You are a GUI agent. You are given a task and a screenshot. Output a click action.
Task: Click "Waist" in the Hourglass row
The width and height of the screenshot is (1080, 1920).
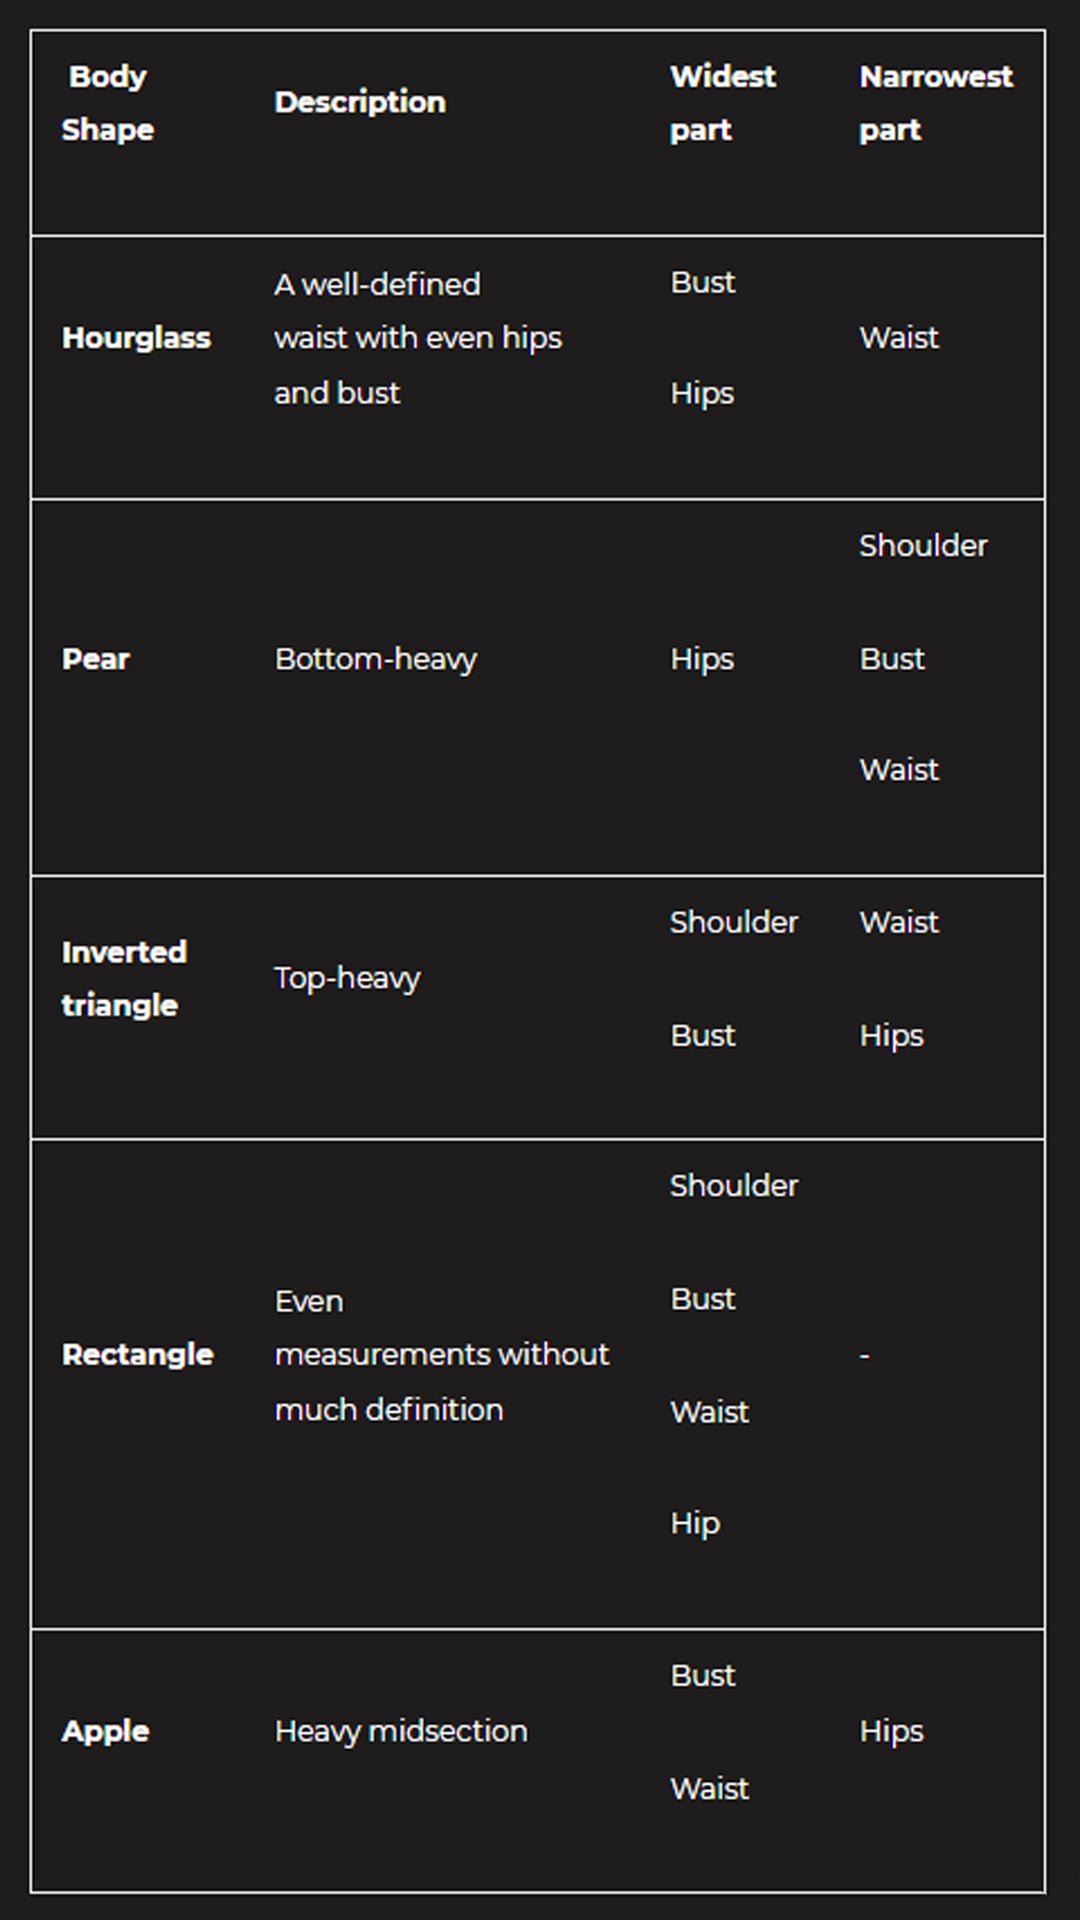(899, 338)
